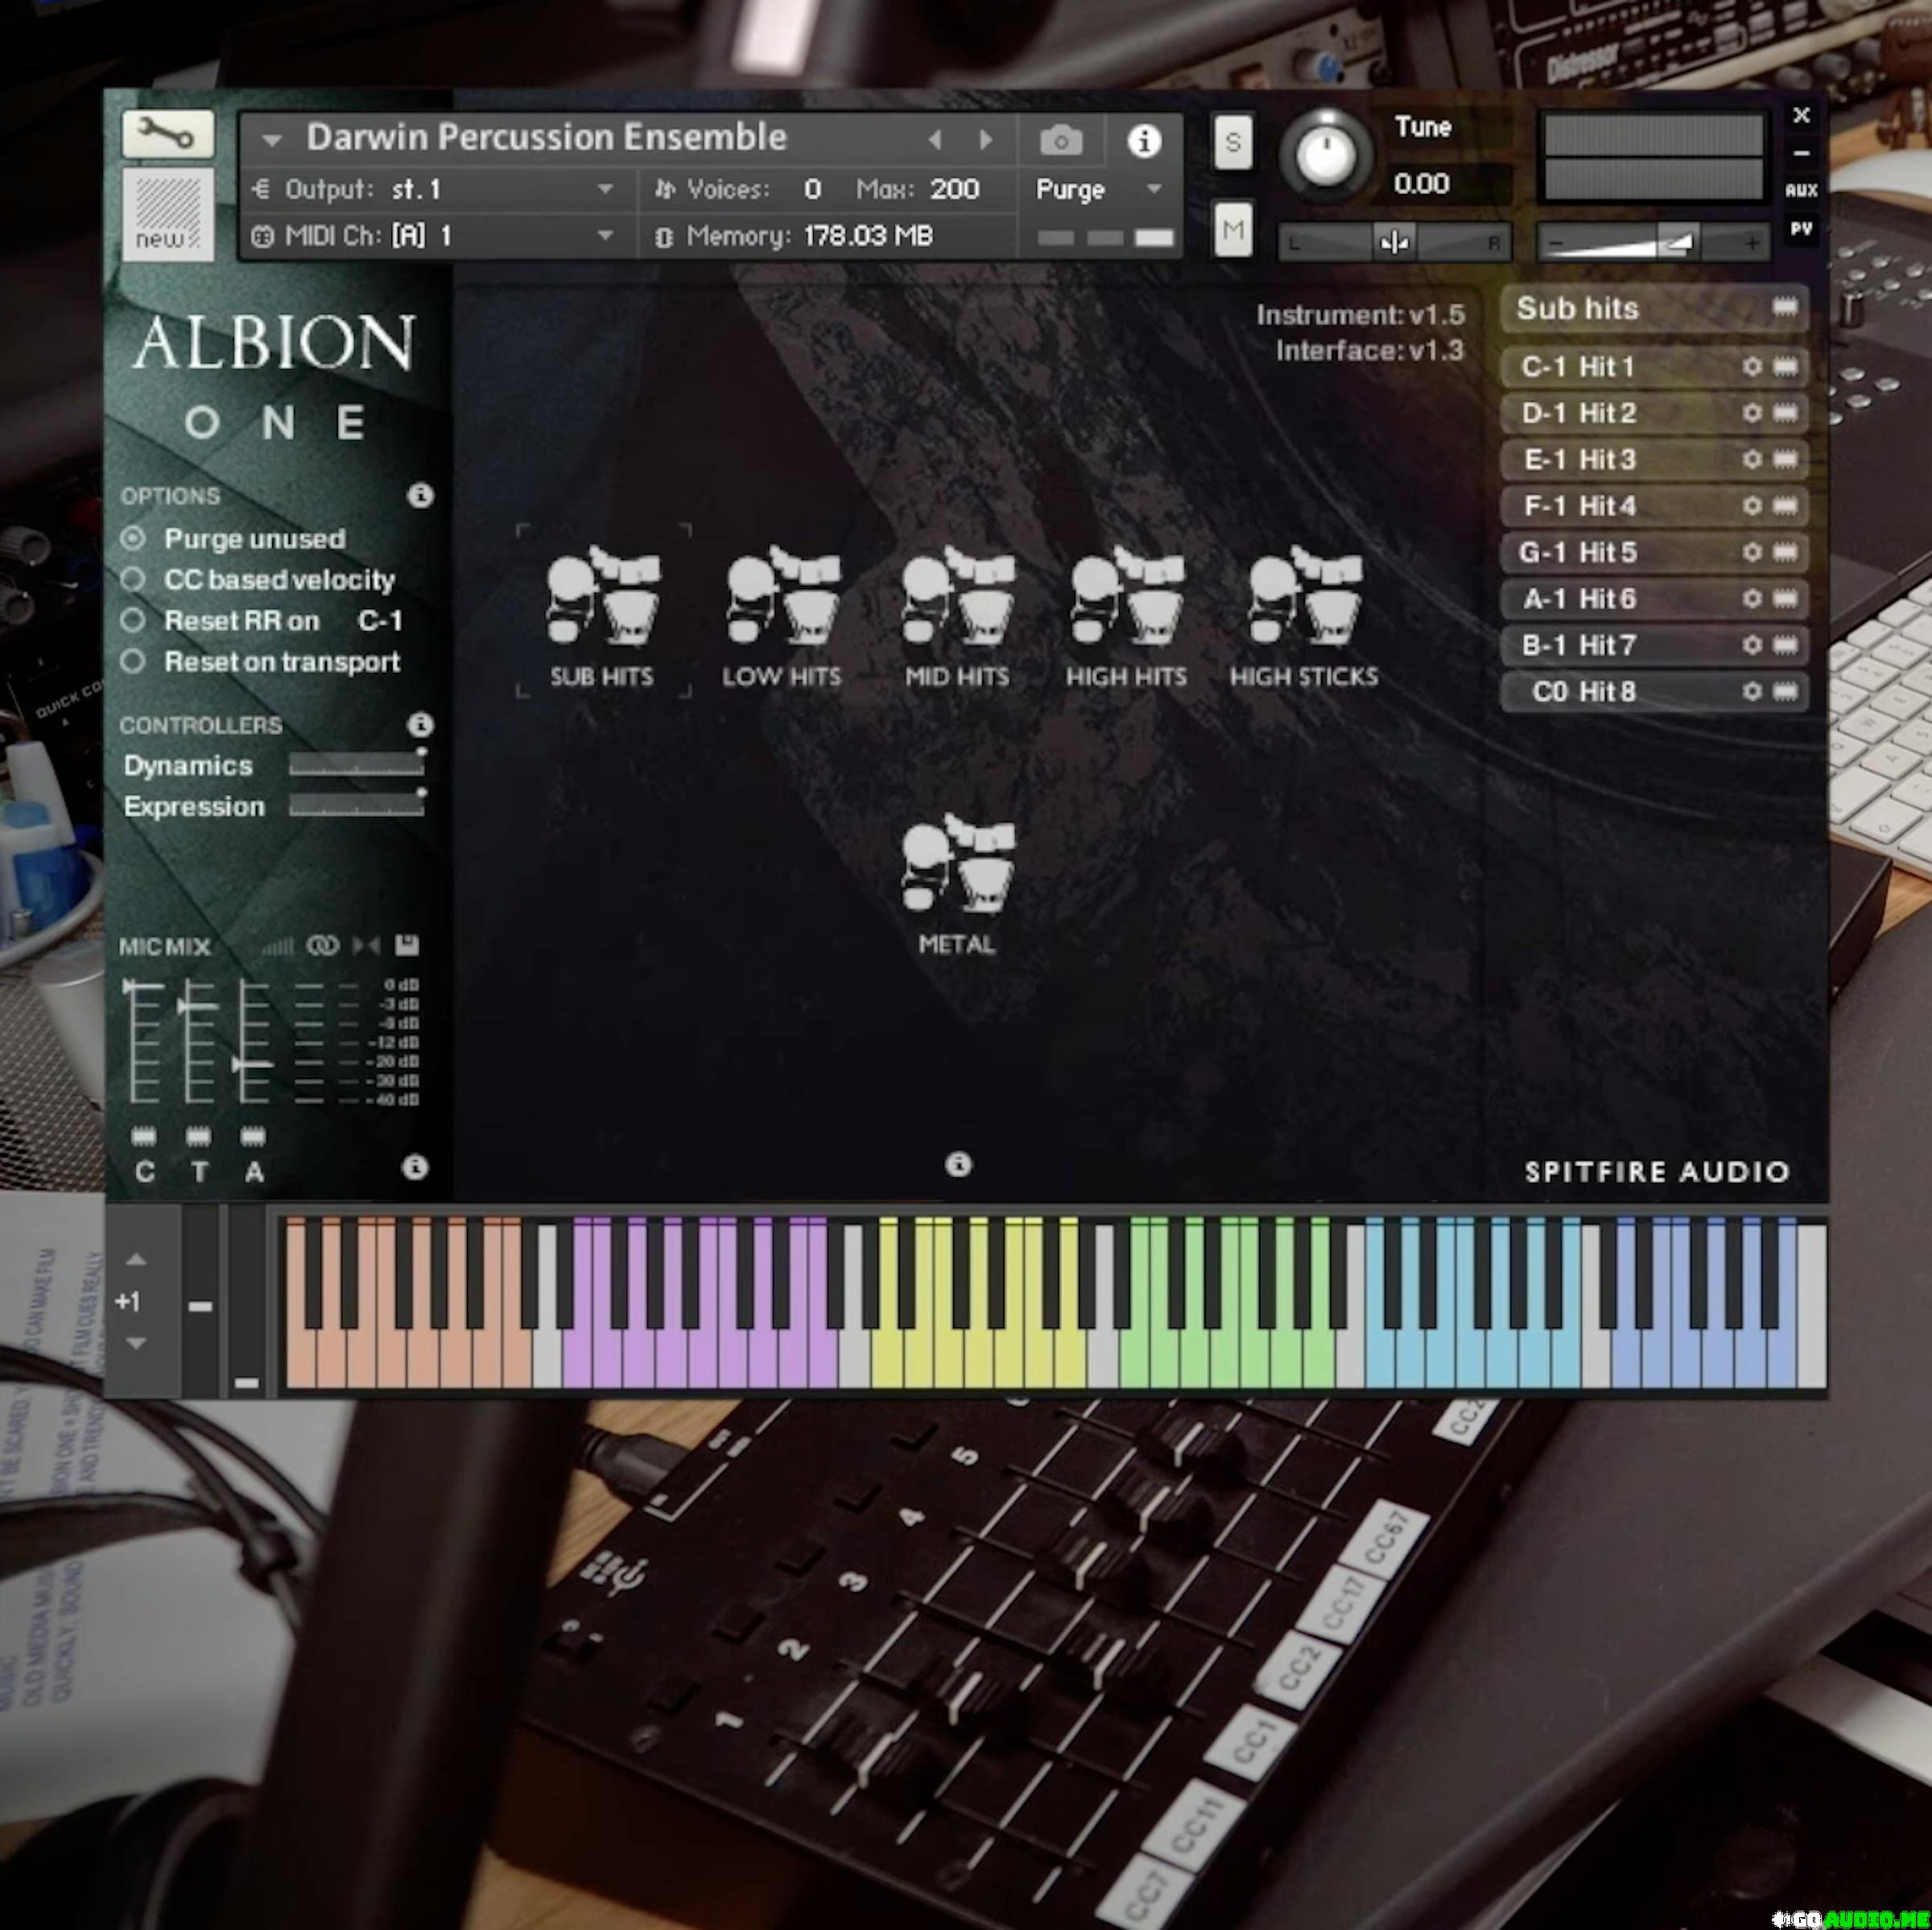This screenshot has height=1930, width=1932.
Task: Click the L-R pan slider
Action: pyautogui.click(x=1394, y=242)
